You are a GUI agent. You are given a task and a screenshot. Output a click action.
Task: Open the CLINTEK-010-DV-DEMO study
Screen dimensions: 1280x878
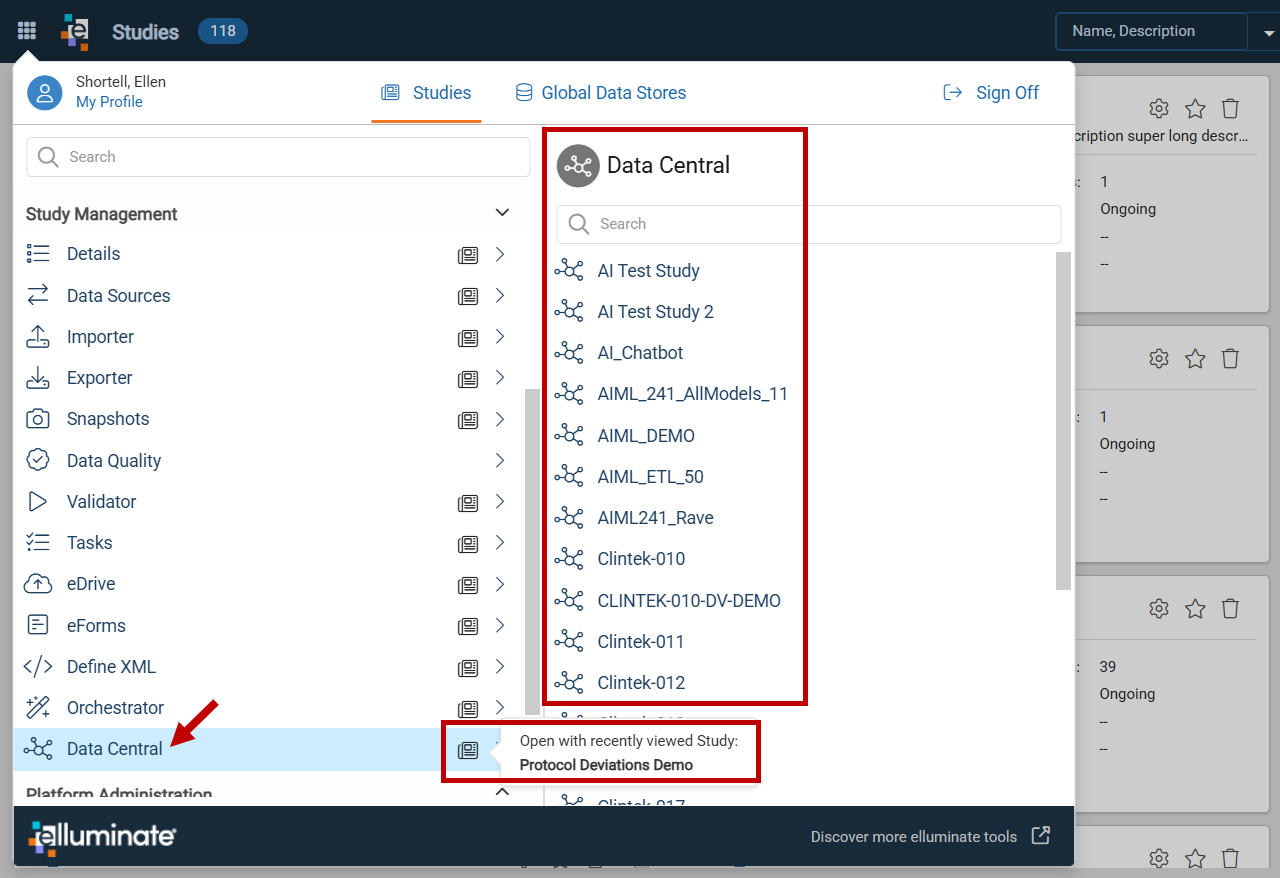tap(689, 601)
